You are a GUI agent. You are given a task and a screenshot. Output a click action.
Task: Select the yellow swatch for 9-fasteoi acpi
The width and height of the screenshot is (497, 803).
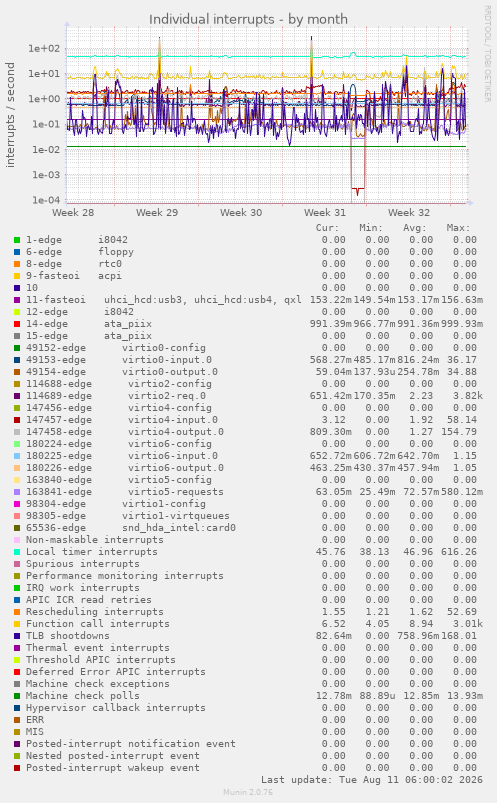[17, 276]
